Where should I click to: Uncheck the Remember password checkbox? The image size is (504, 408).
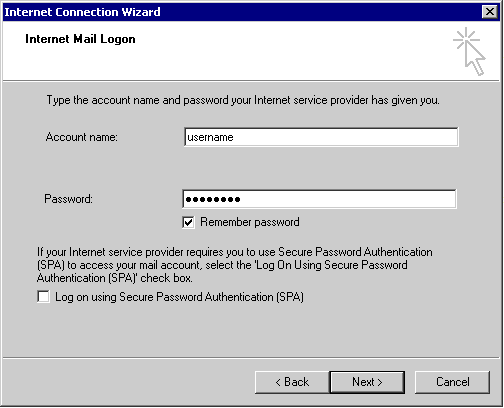coord(188,222)
